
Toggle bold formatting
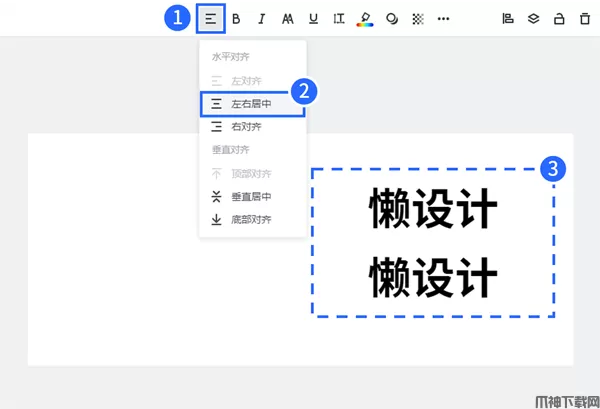[x=237, y=18]
